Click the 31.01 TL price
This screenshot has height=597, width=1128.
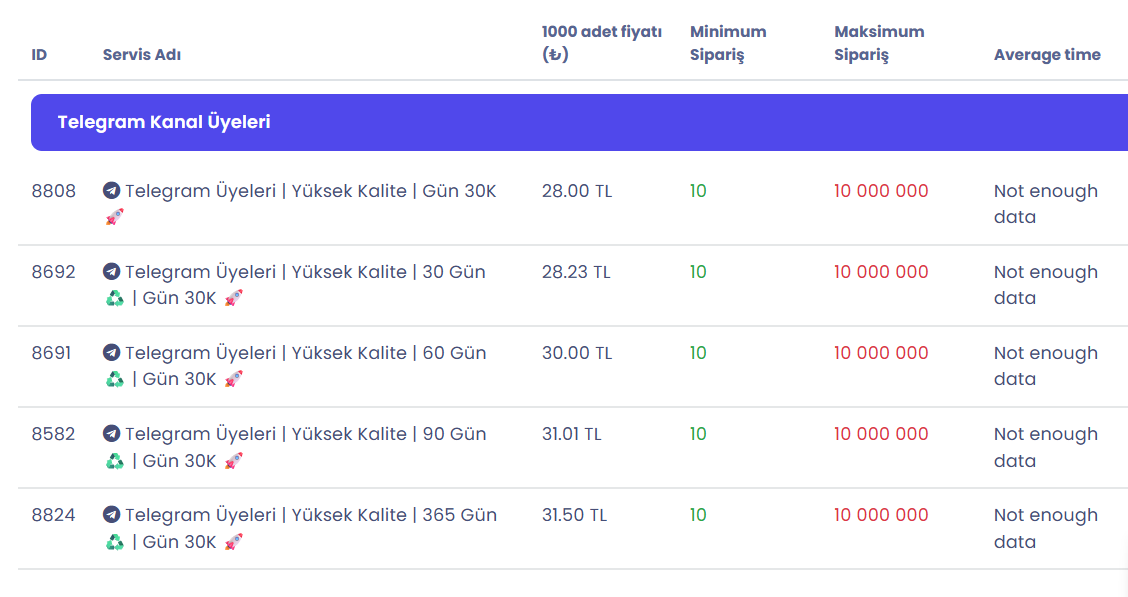pyautogui.click(x=572, y=434)
